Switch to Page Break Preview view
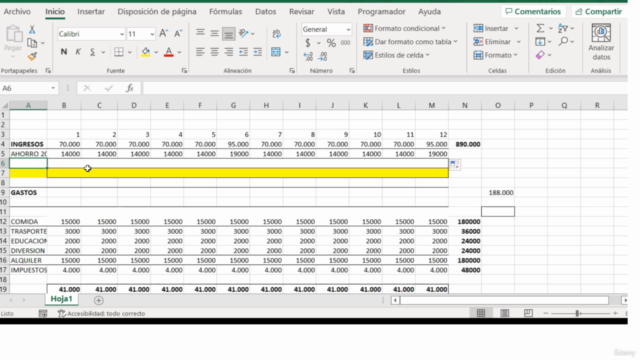The width and height of the screenshot is (640, 360). tap(528, 313)
